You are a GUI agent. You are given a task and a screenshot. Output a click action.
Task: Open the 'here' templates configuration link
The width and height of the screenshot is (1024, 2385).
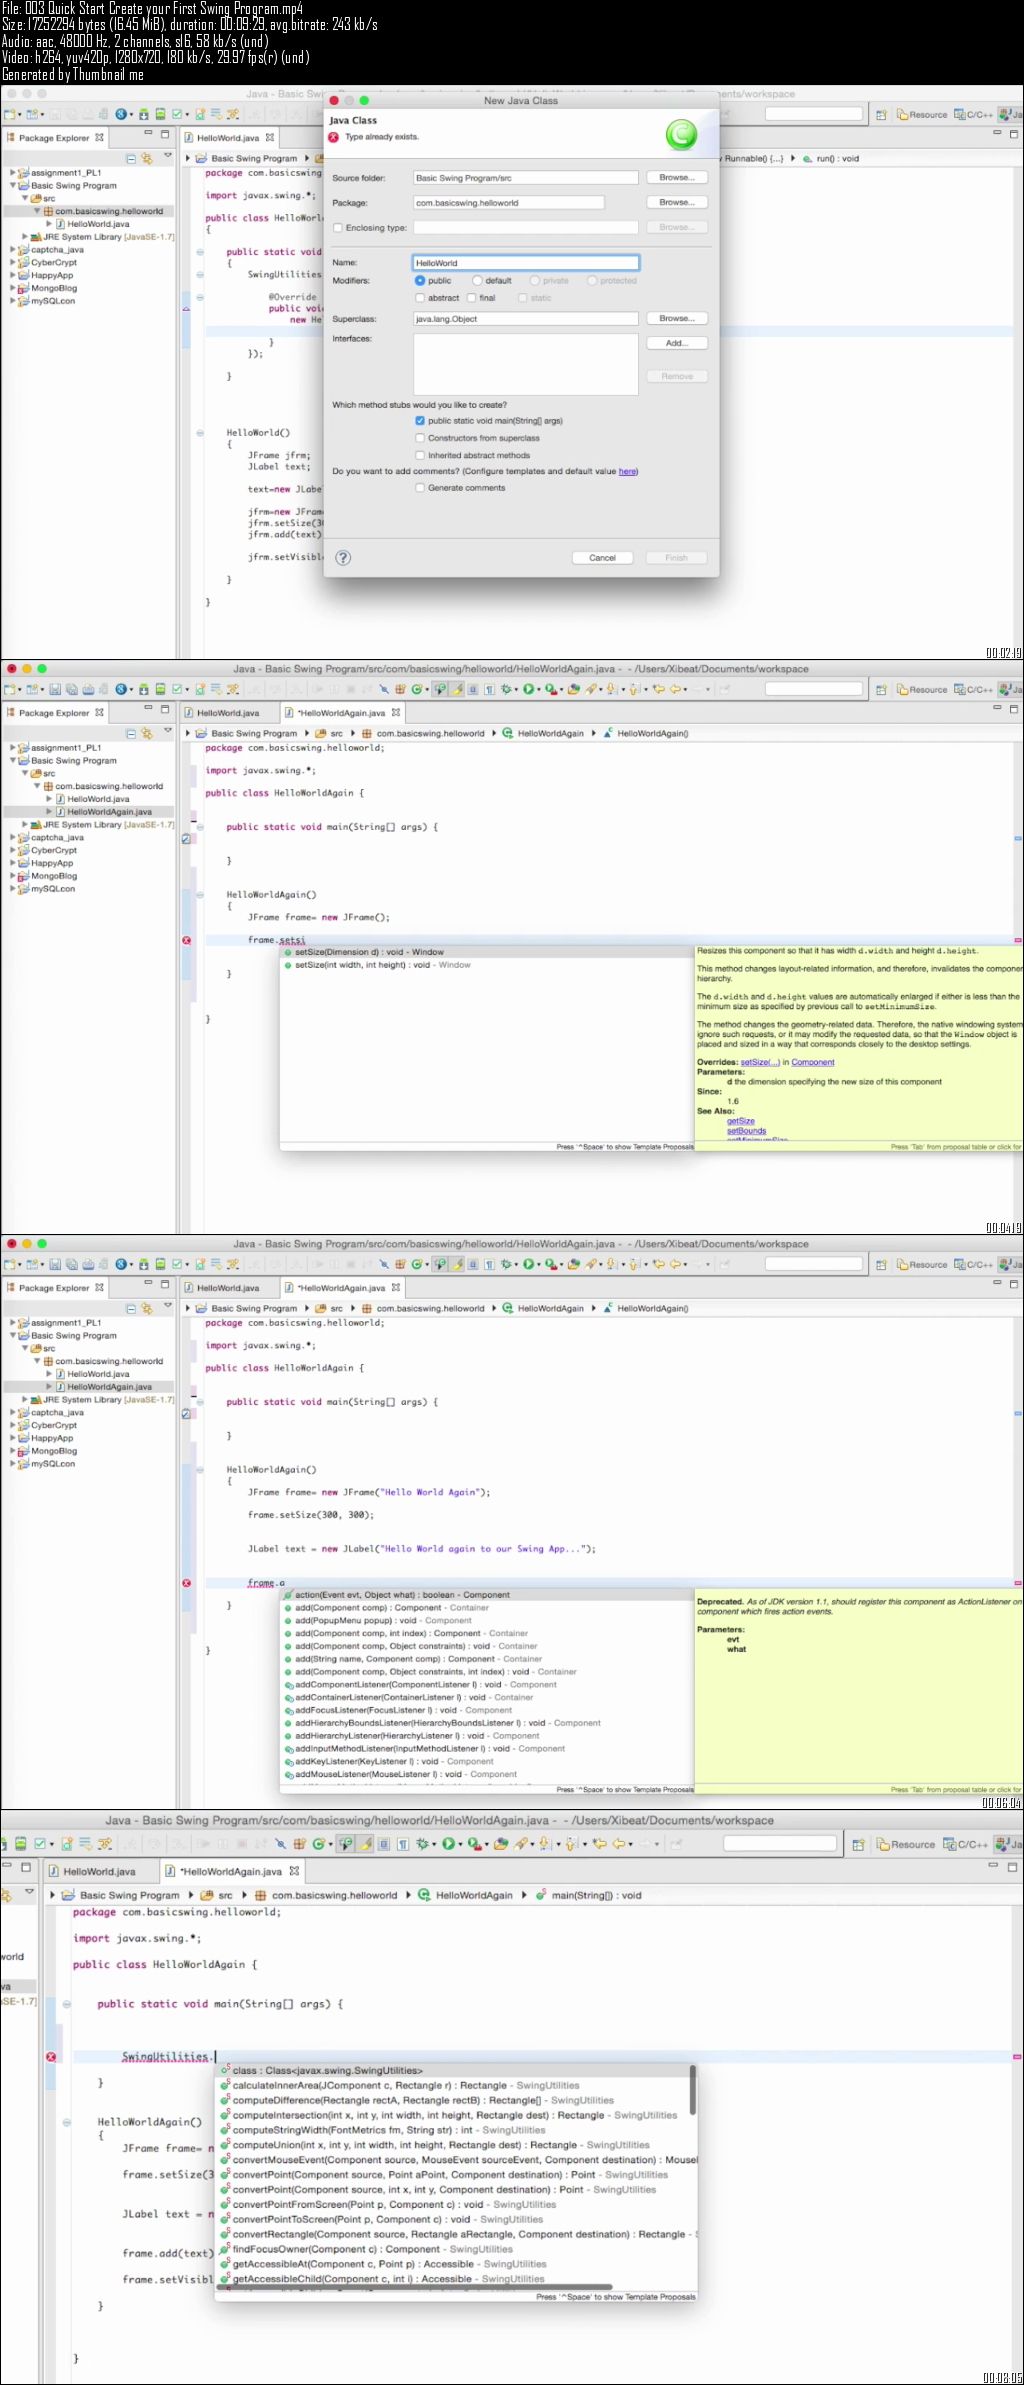[x=627, y=471]
